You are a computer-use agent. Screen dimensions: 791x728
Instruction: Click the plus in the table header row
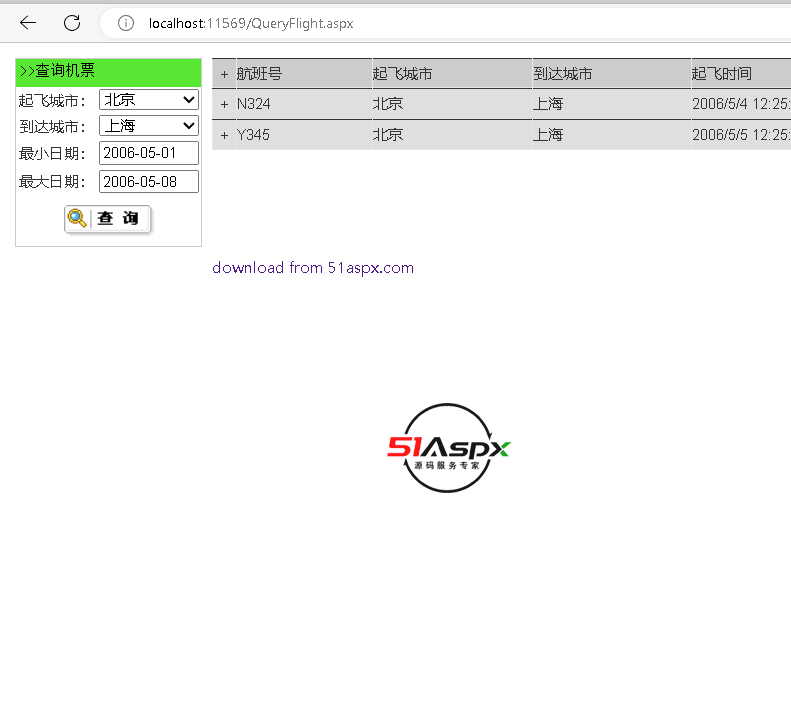click(224, 74)
